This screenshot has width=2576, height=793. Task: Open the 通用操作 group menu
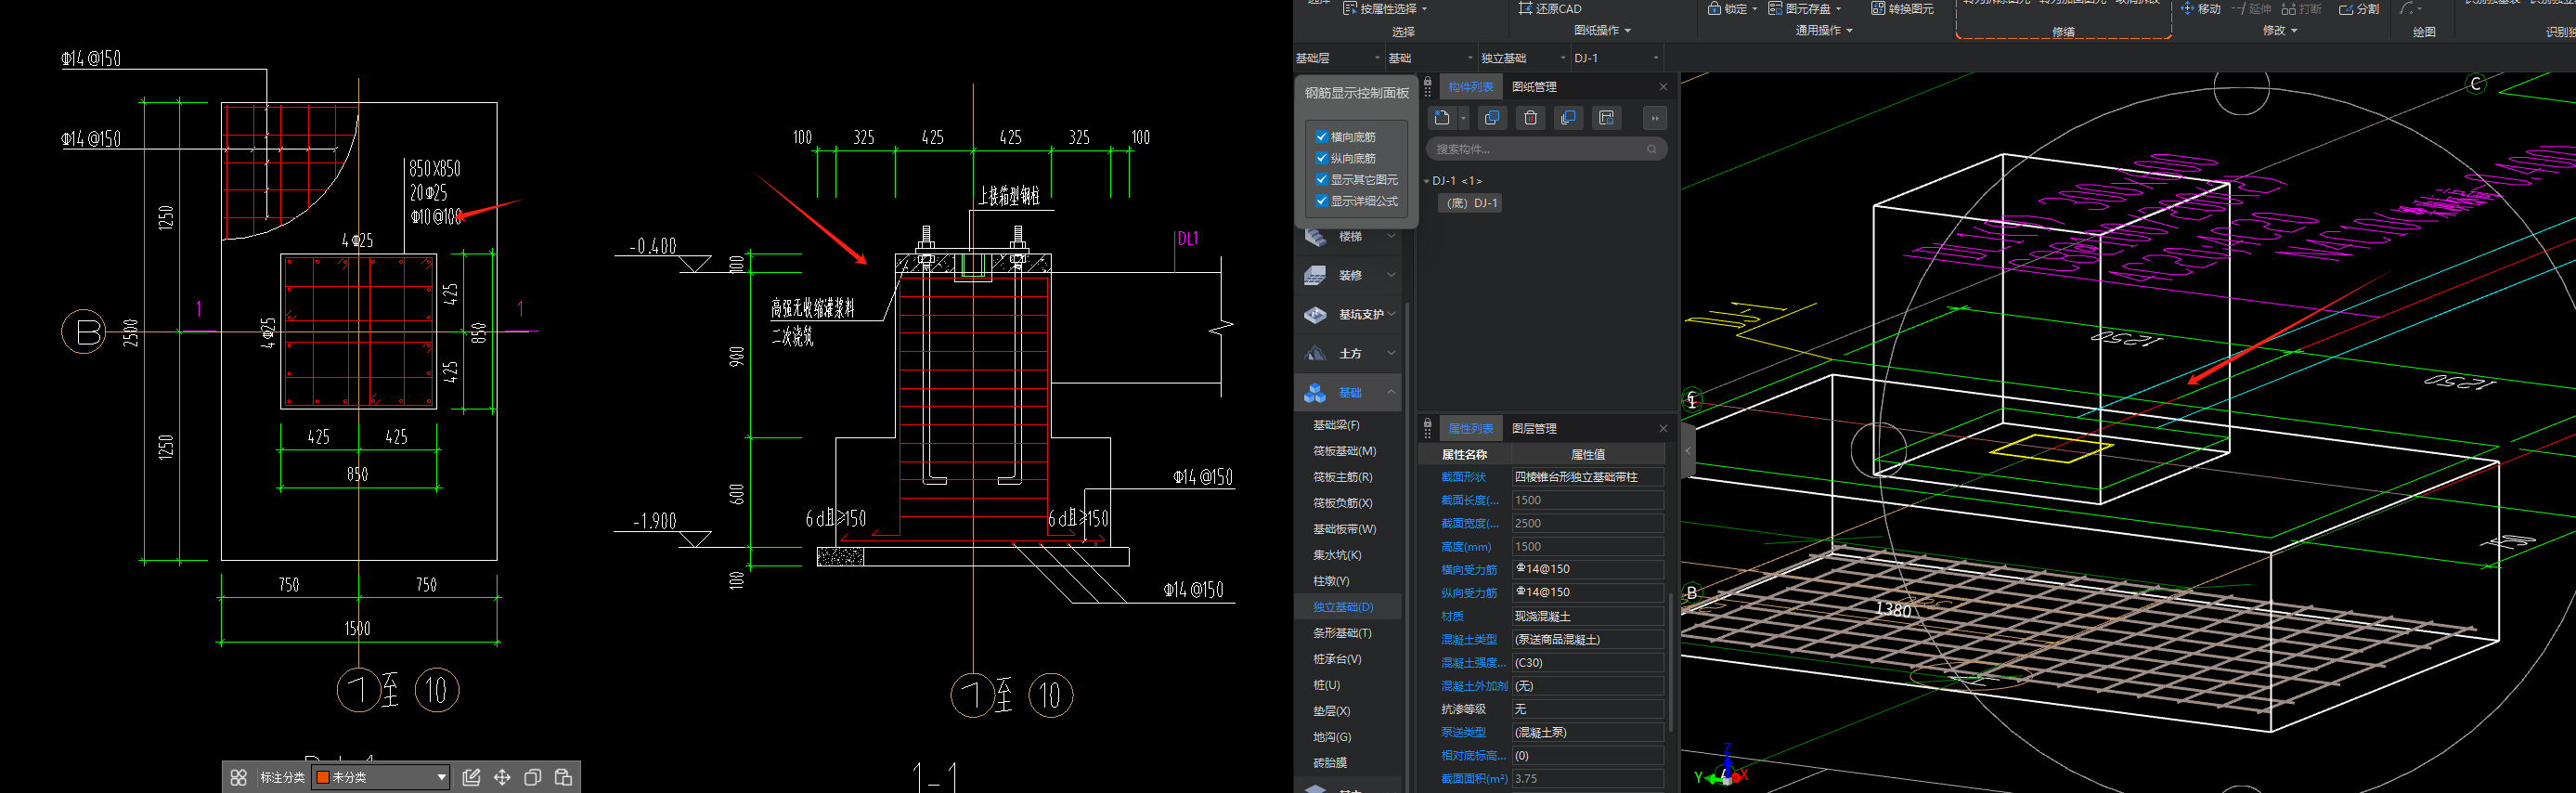tap(1824, 30)
